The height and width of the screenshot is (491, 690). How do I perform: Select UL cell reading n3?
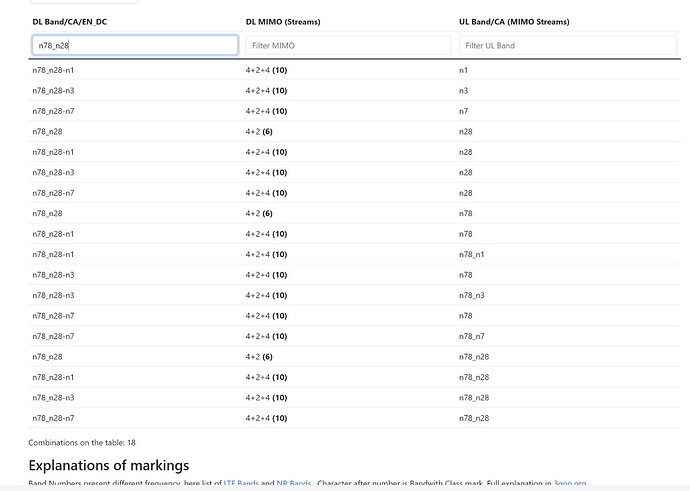click(x=463, y=91)
